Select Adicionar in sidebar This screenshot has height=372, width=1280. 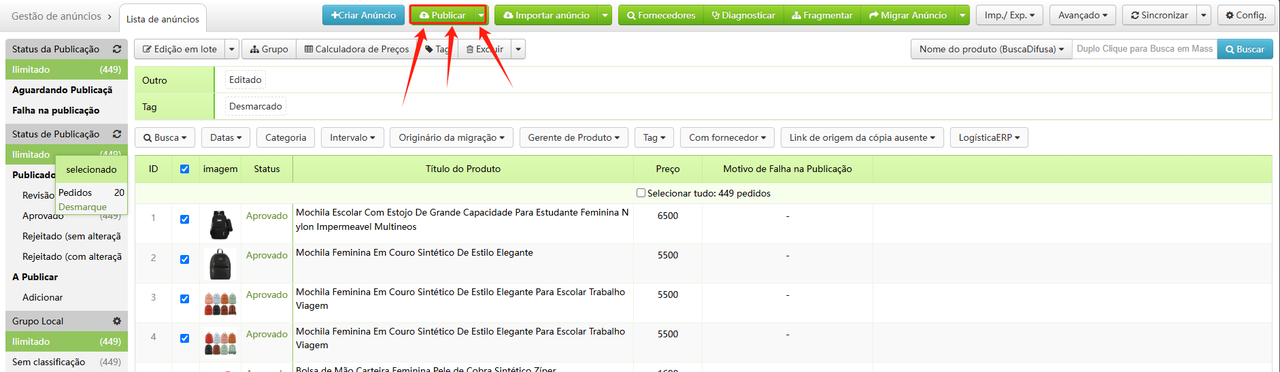pos(42,297)
